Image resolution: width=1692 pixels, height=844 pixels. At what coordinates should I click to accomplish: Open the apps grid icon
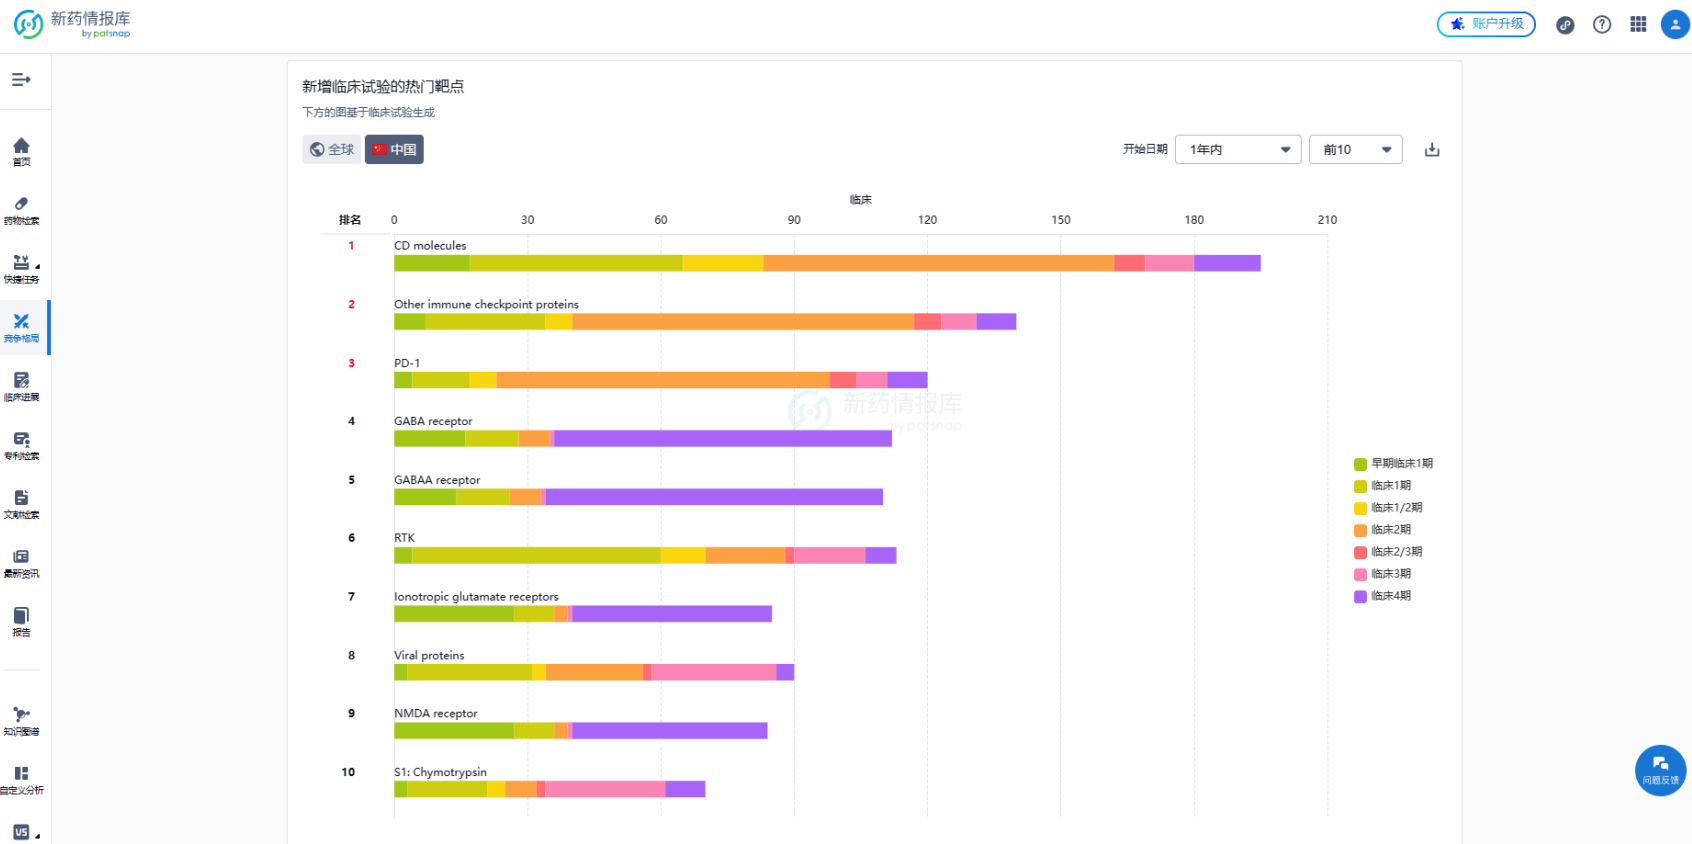(x=1638, y=25)
